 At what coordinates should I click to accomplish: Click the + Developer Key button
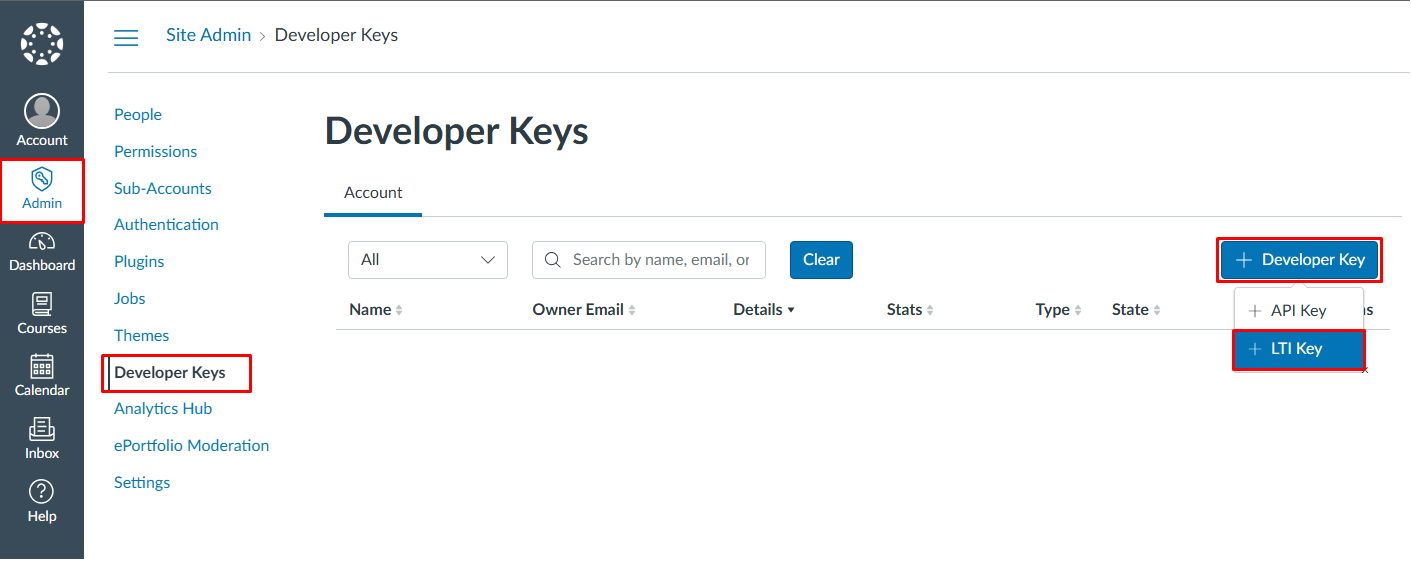(1300, 260)
